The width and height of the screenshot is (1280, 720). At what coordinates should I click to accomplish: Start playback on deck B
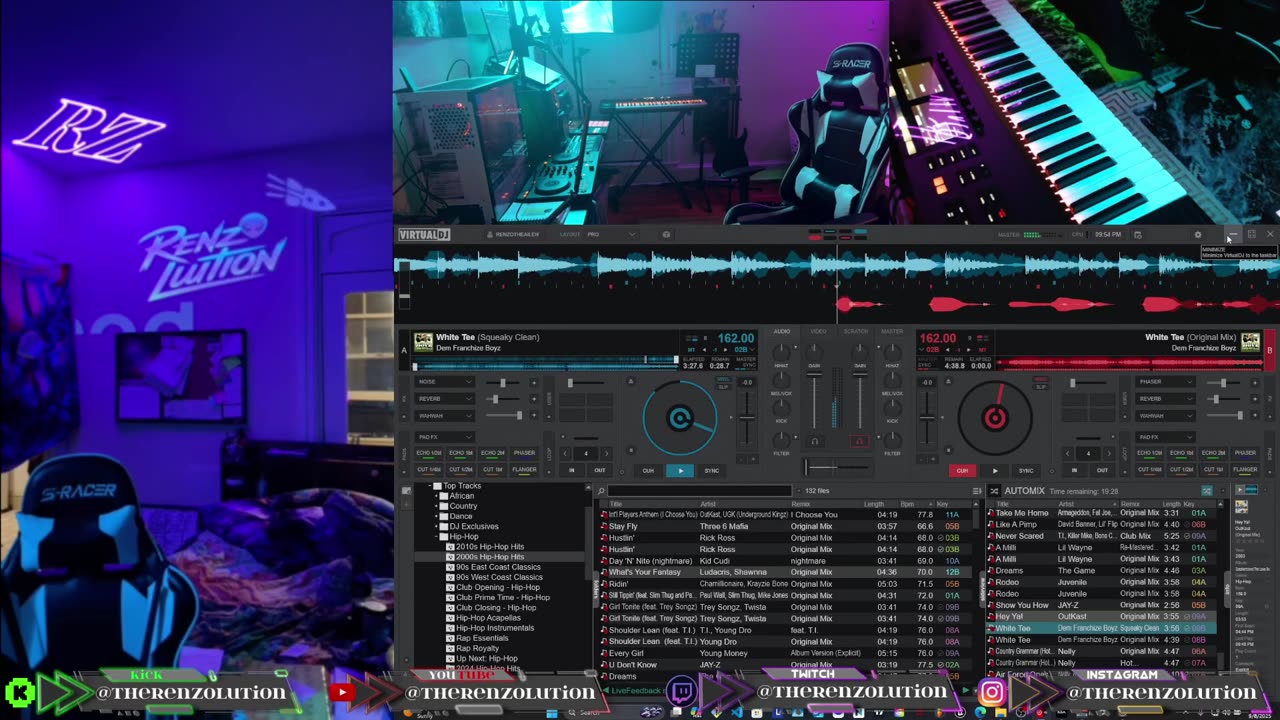994,470
